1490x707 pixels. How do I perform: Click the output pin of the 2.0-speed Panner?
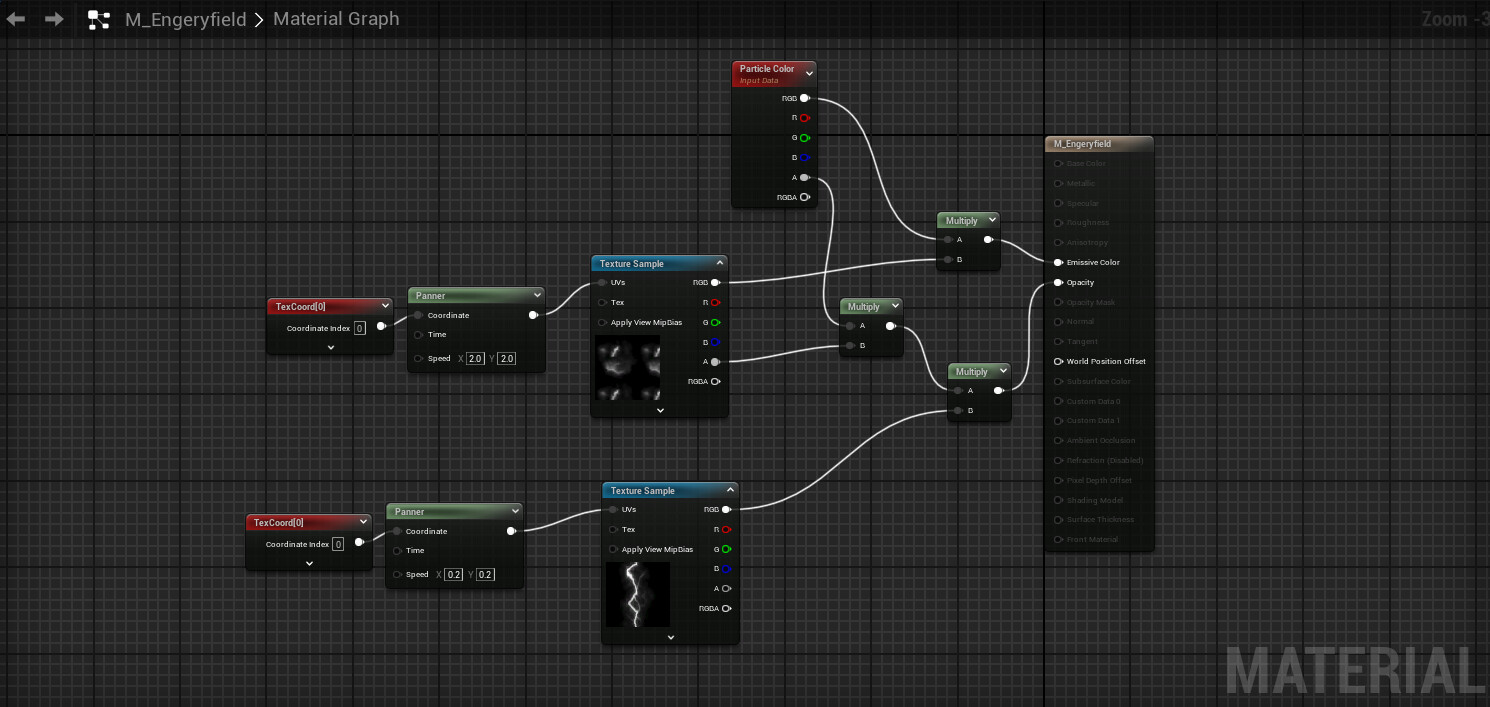pos(533,315)
